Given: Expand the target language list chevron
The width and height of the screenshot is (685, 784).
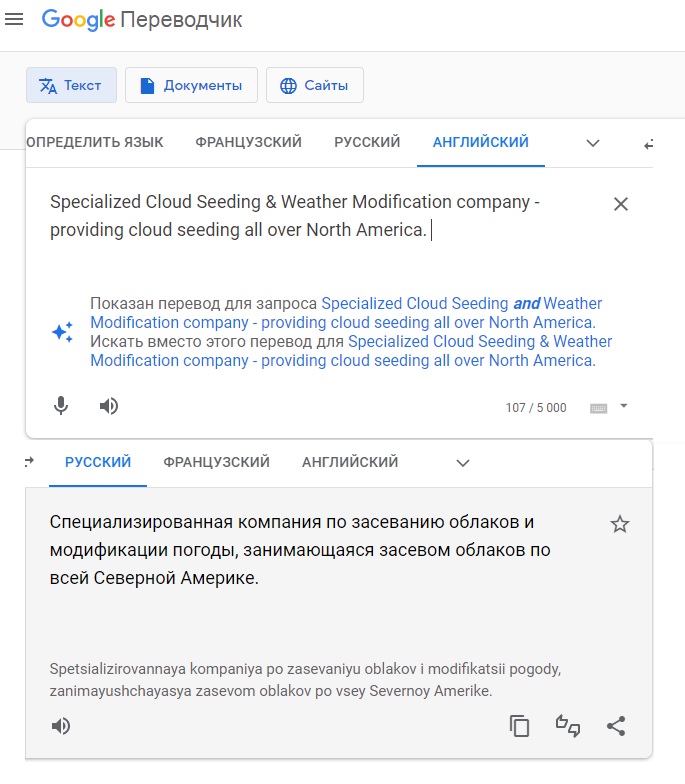Looking at the screenshot, I should pos(462,463).
